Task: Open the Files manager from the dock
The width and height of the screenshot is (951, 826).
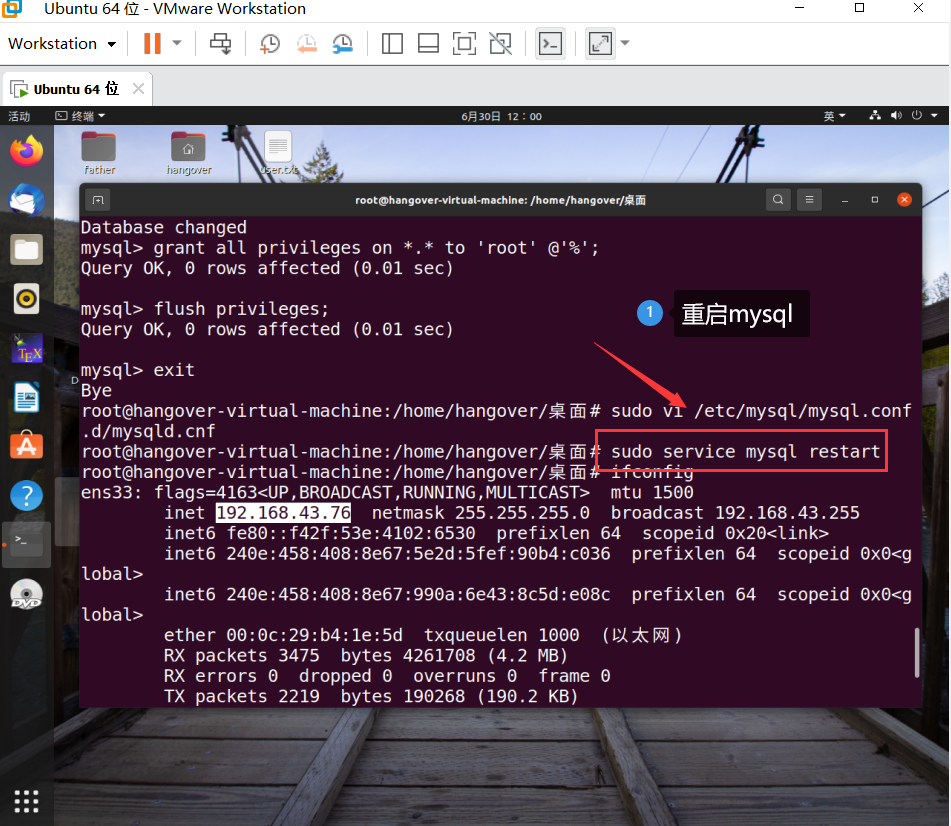Action: click(27, 249)
